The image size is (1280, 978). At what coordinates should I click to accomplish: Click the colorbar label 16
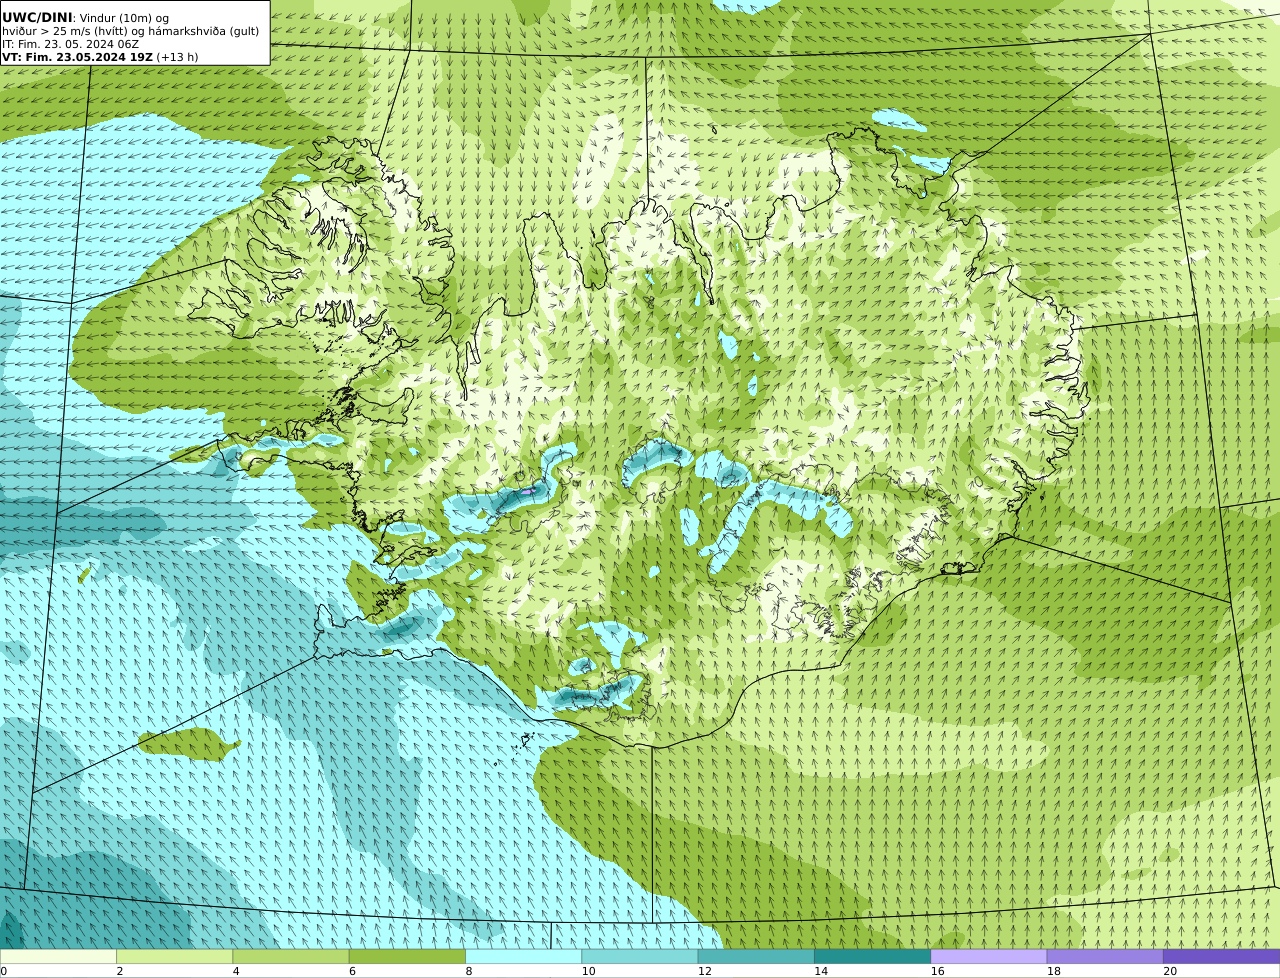(937, 971)
